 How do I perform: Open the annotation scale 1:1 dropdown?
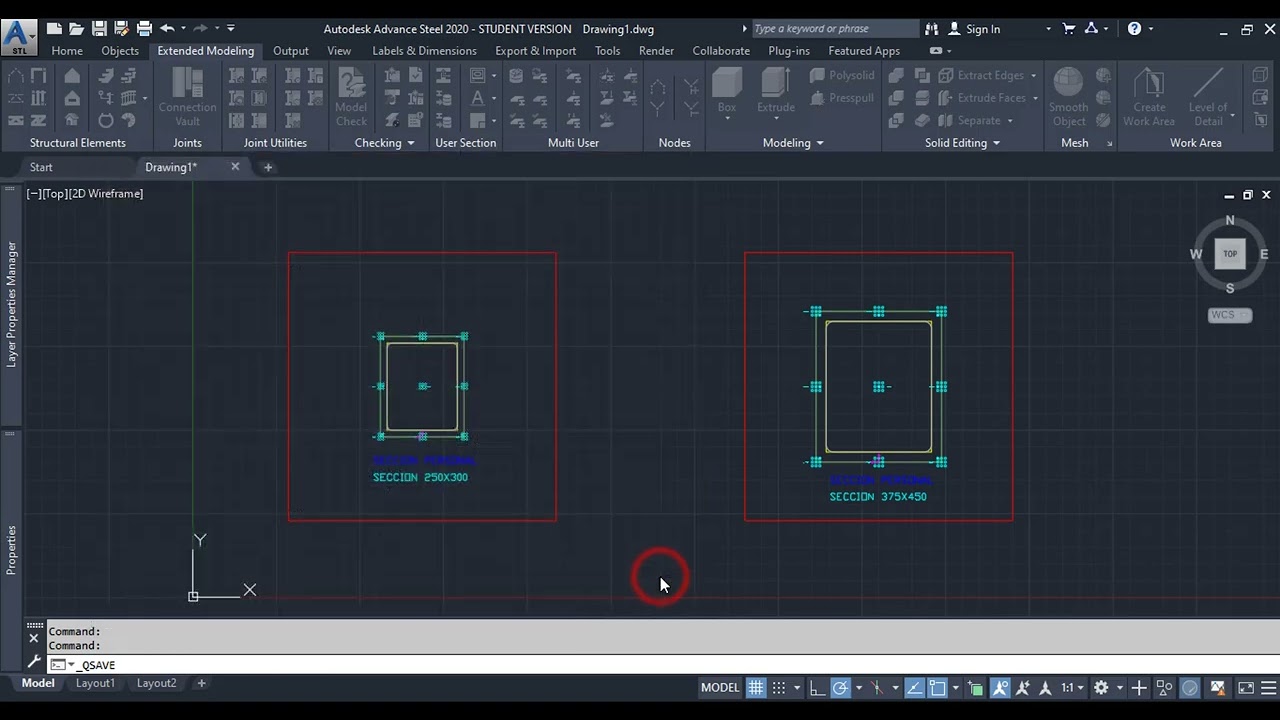point(1073,688)
